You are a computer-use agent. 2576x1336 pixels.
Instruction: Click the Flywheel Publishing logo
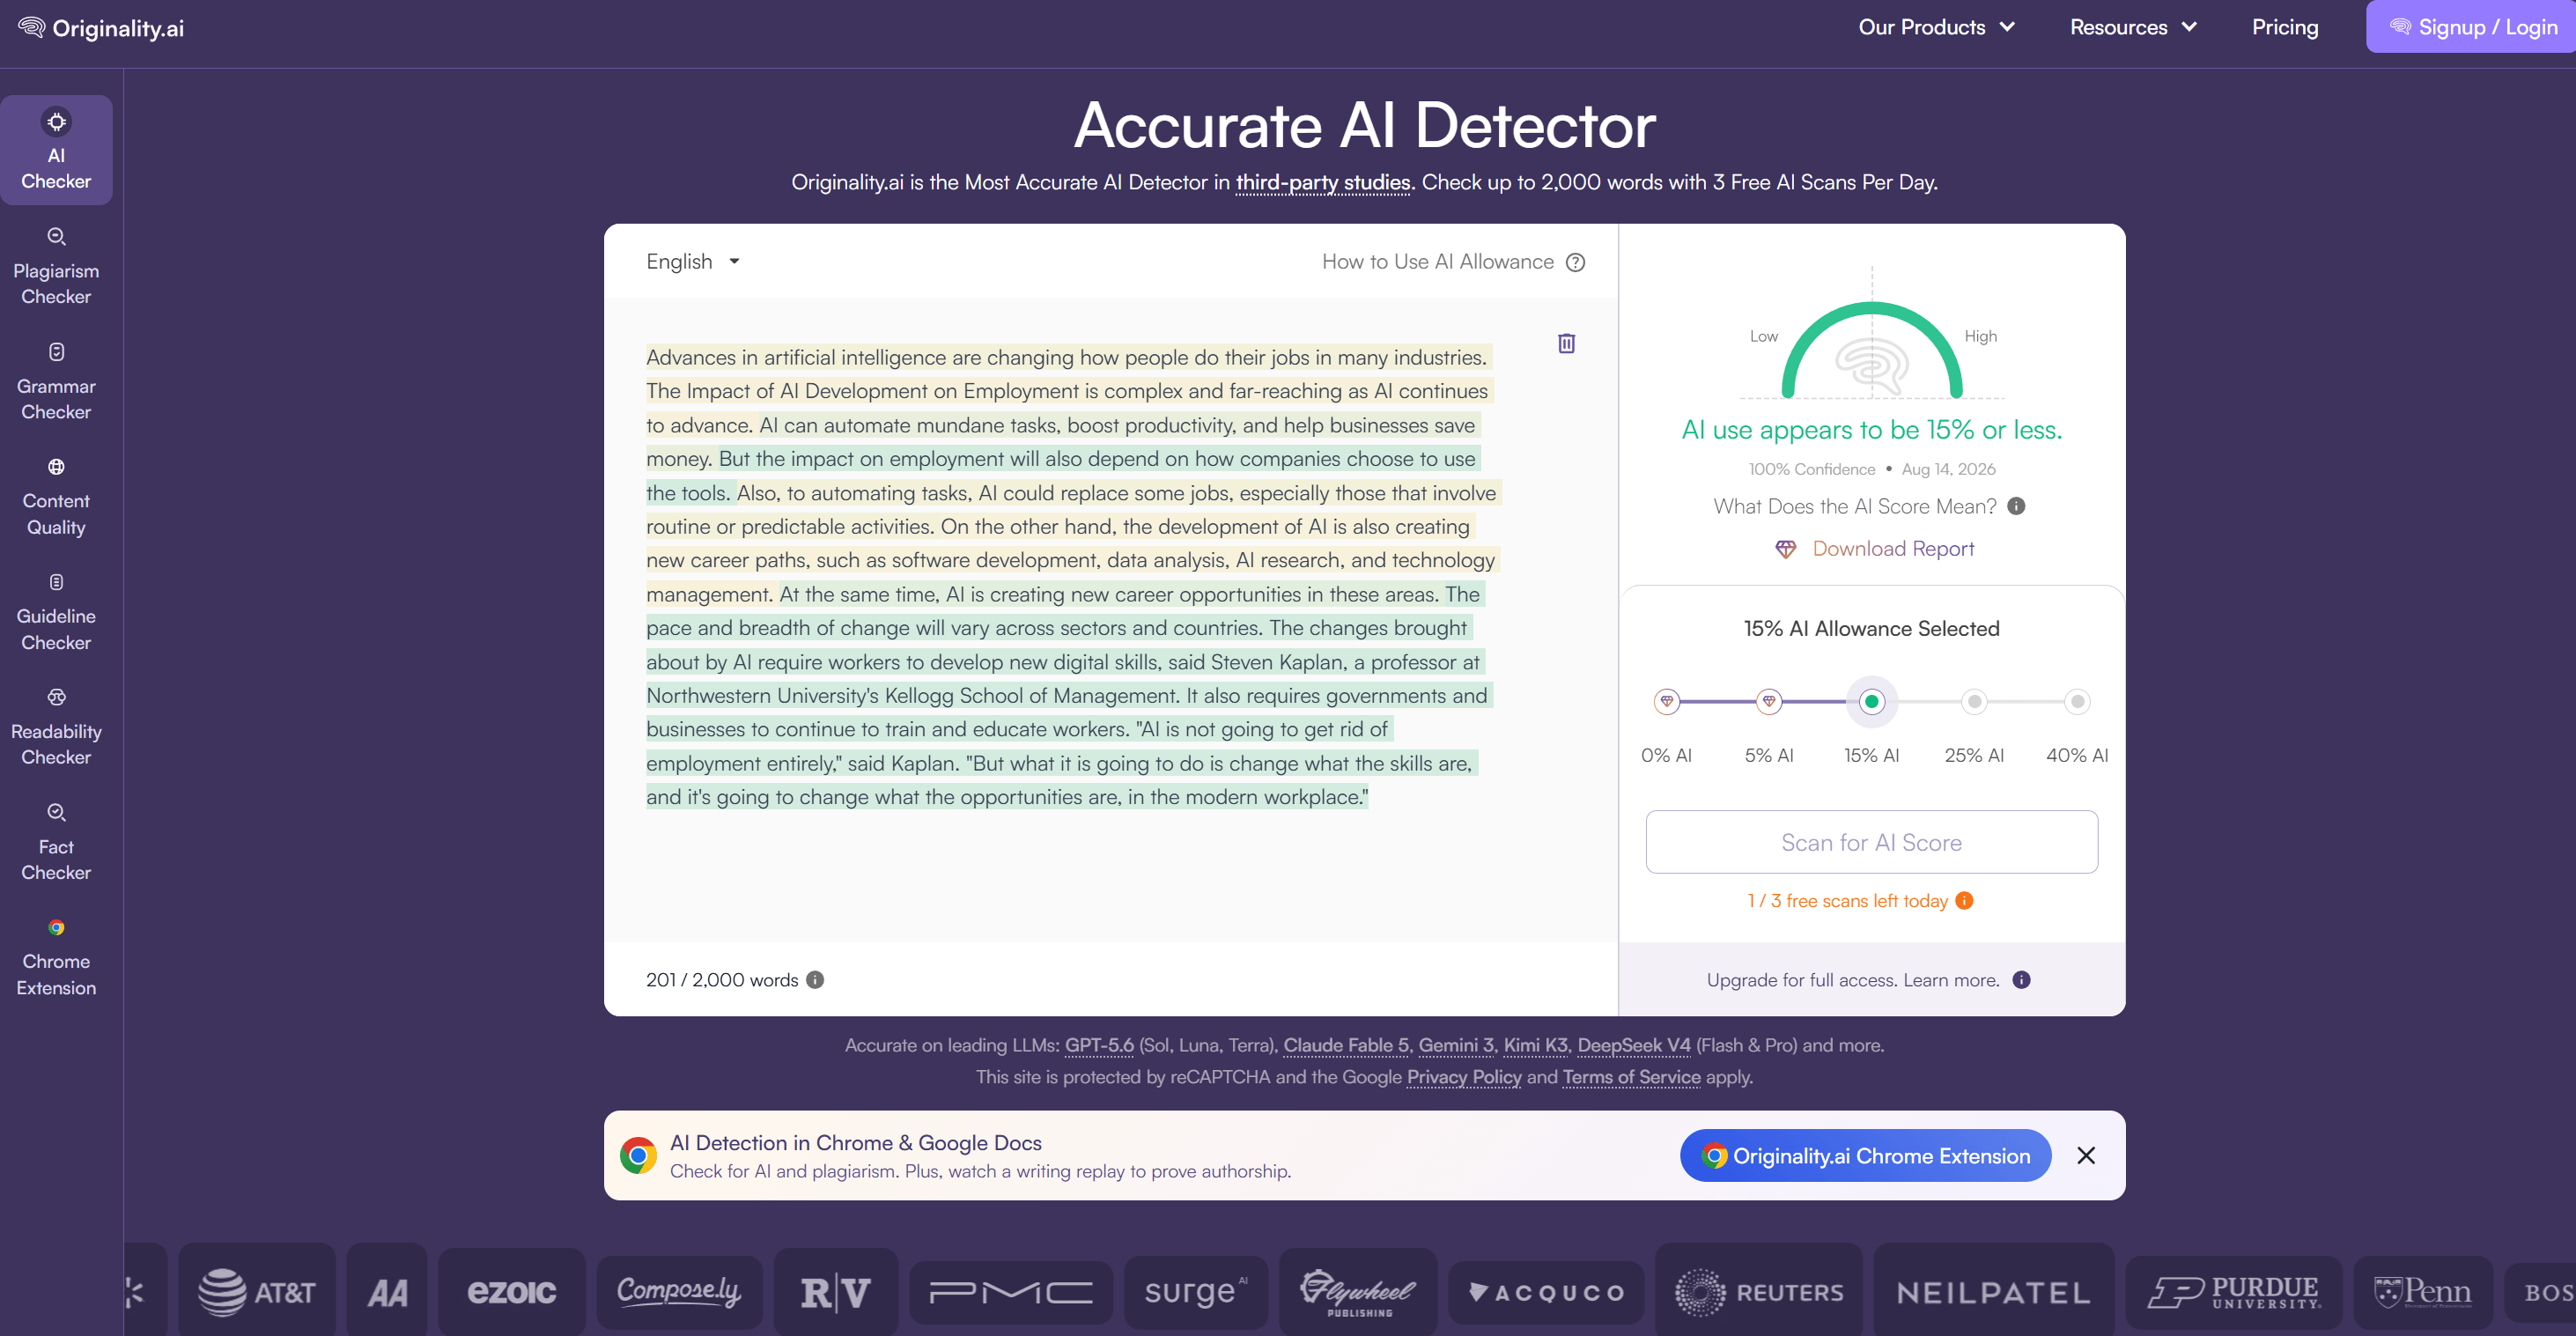coord(1357,1291)
